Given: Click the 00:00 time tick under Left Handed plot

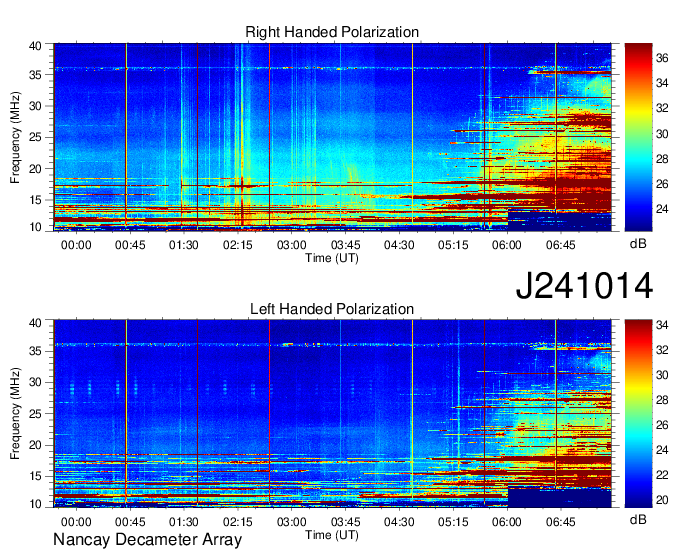Looking at the screenshot, I should [76, 522].
